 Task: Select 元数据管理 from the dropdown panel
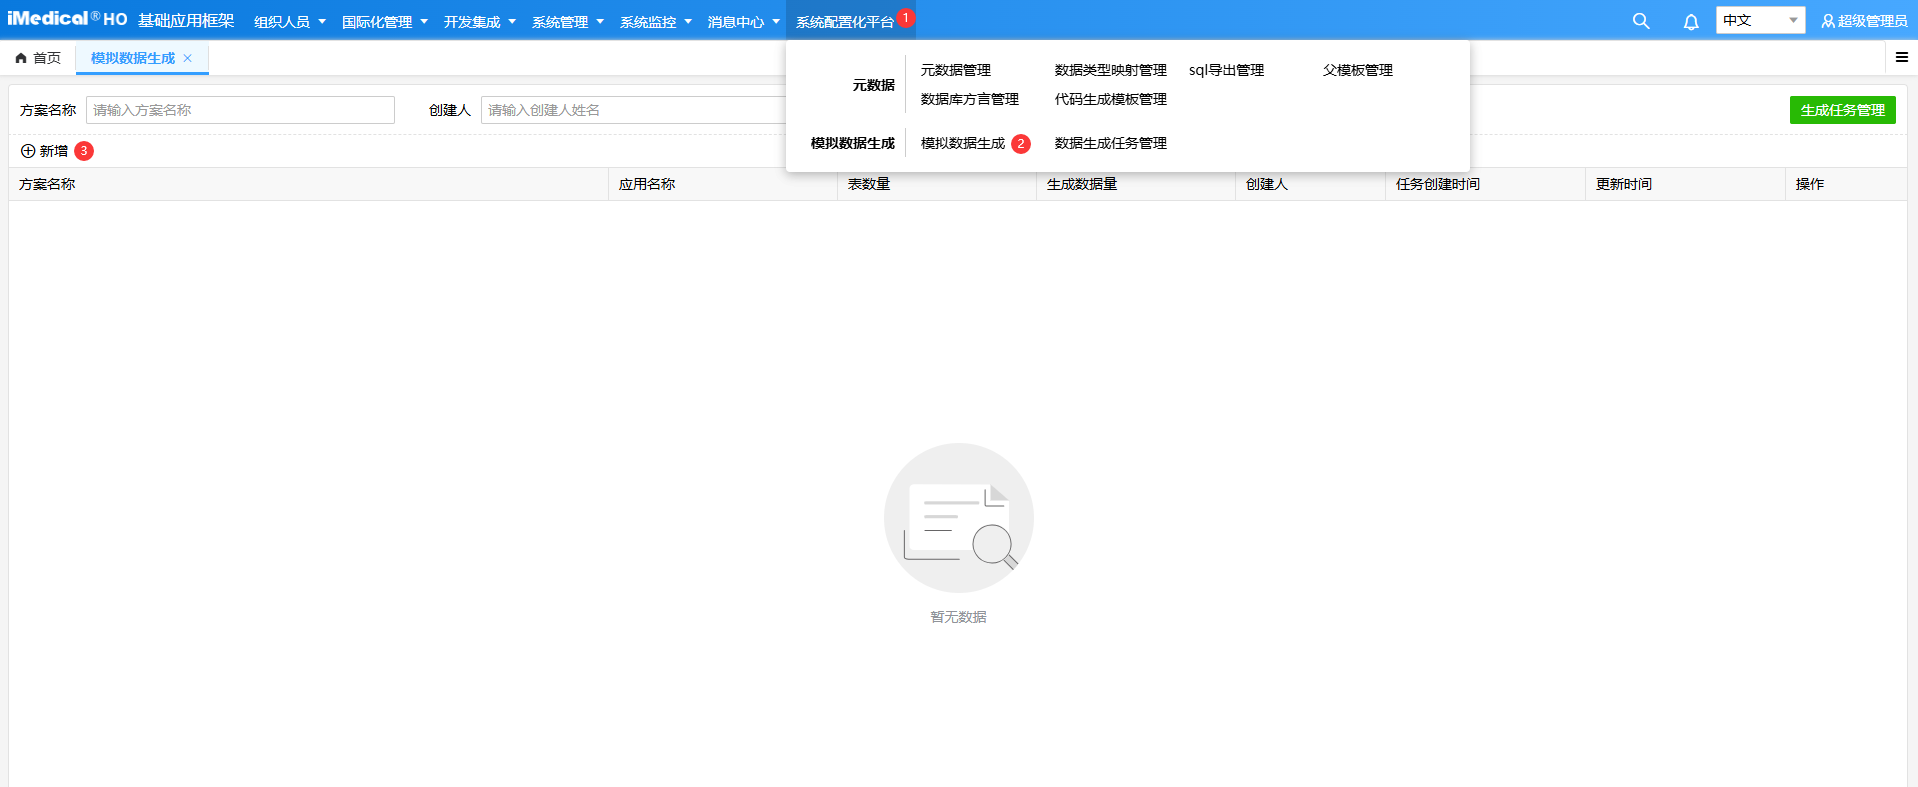click(955, 70)
